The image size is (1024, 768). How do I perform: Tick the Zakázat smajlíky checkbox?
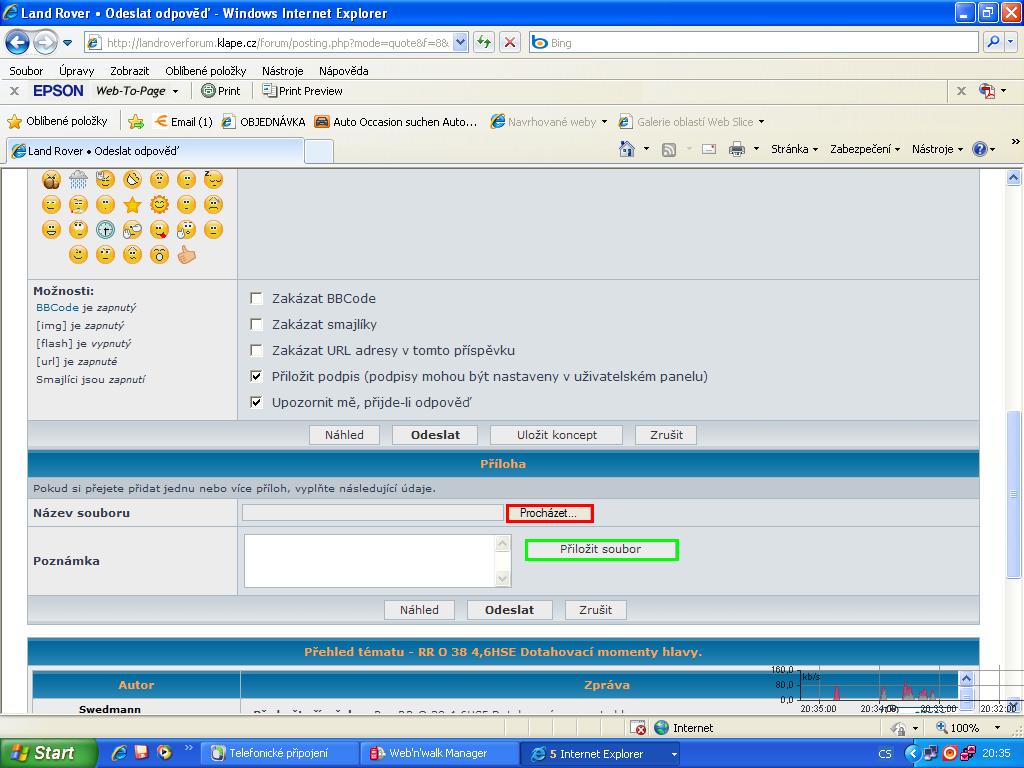[257, 324]
